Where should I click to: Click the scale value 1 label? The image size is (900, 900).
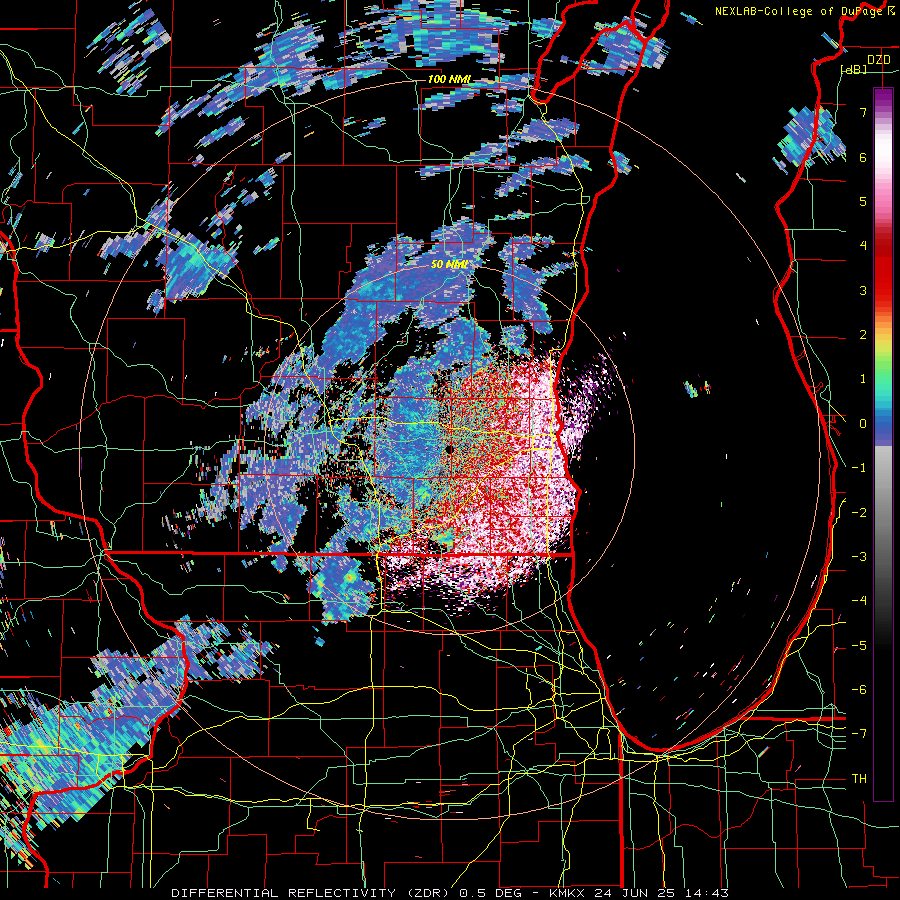tap(863, 379)
